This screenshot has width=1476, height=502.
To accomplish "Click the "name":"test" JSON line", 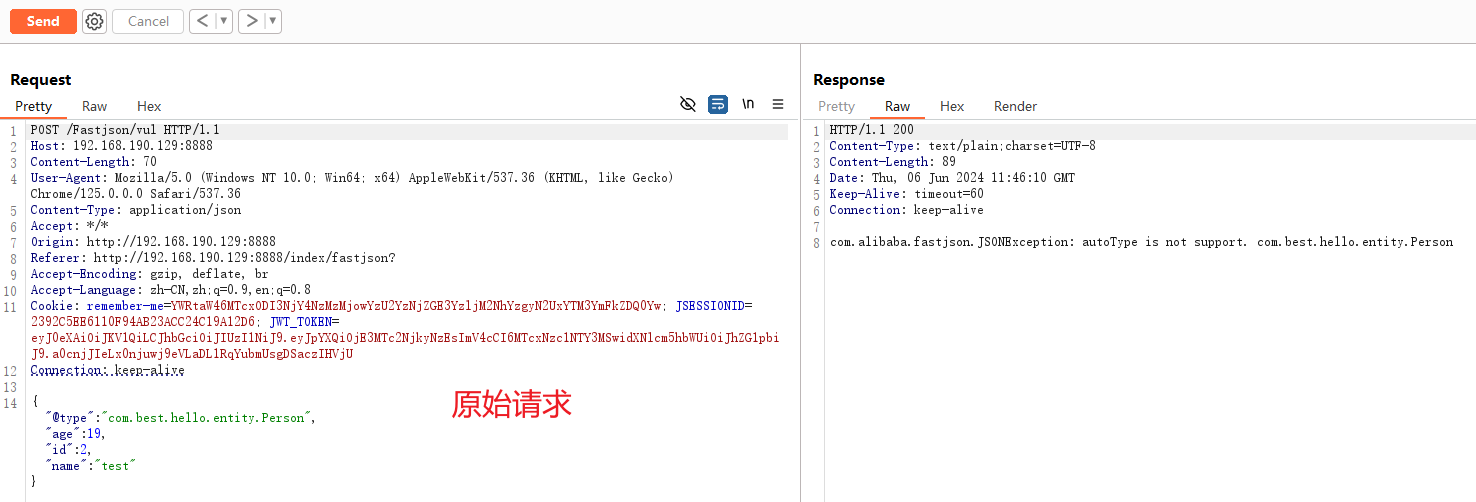I will click(90, 466).
